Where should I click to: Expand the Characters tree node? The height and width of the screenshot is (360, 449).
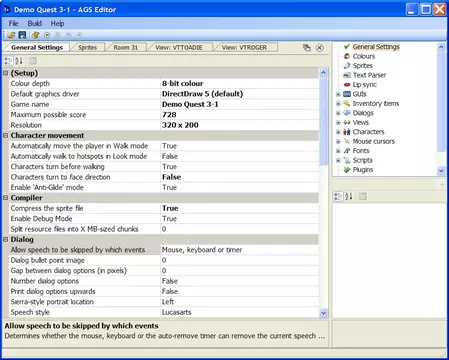click(338, 132)
